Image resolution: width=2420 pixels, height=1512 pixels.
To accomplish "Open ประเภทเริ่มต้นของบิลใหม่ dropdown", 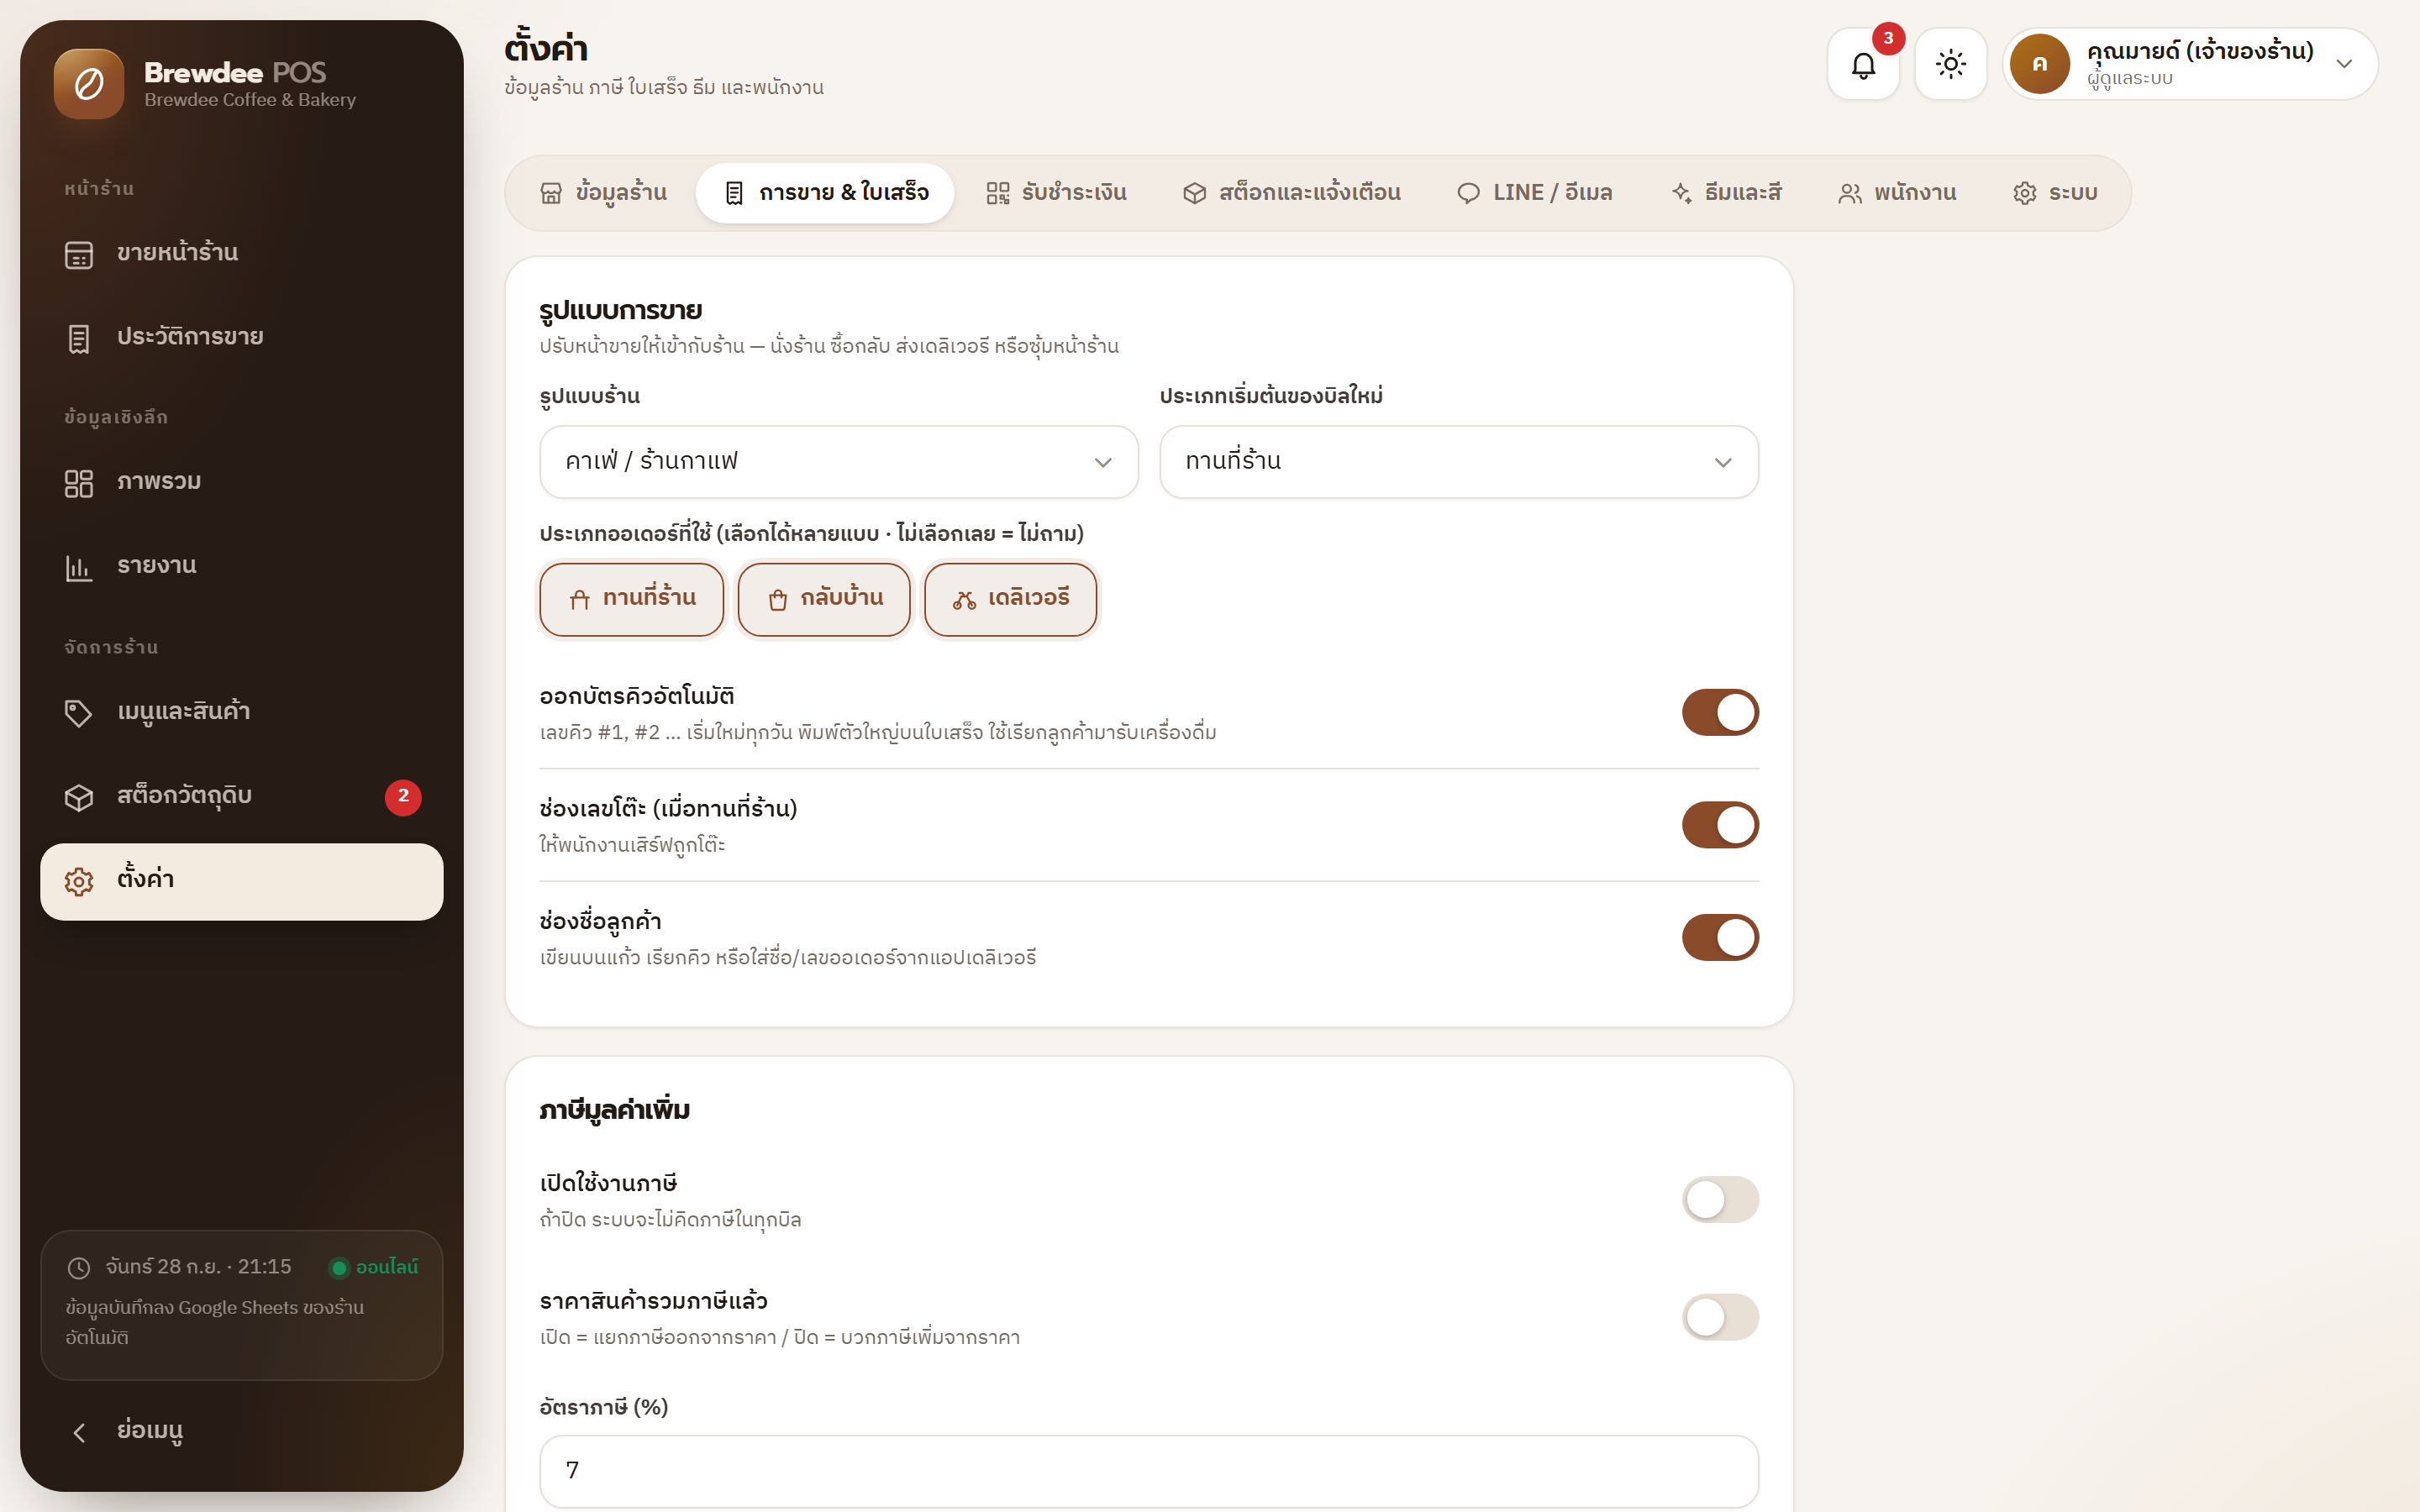I will tap(1458, 462).
